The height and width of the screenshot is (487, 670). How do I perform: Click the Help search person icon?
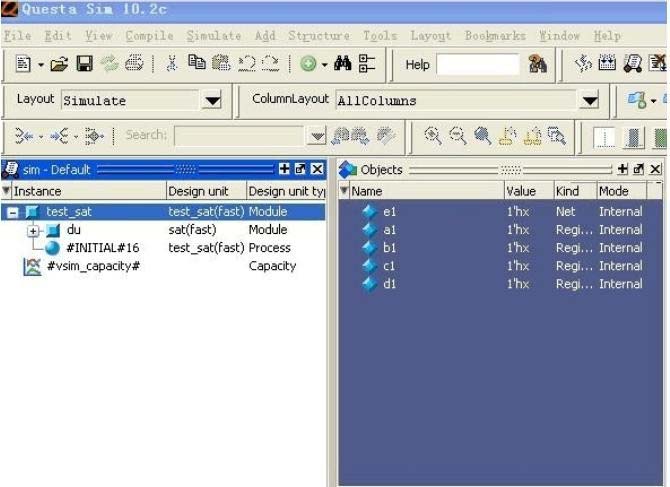pos(538,64)
